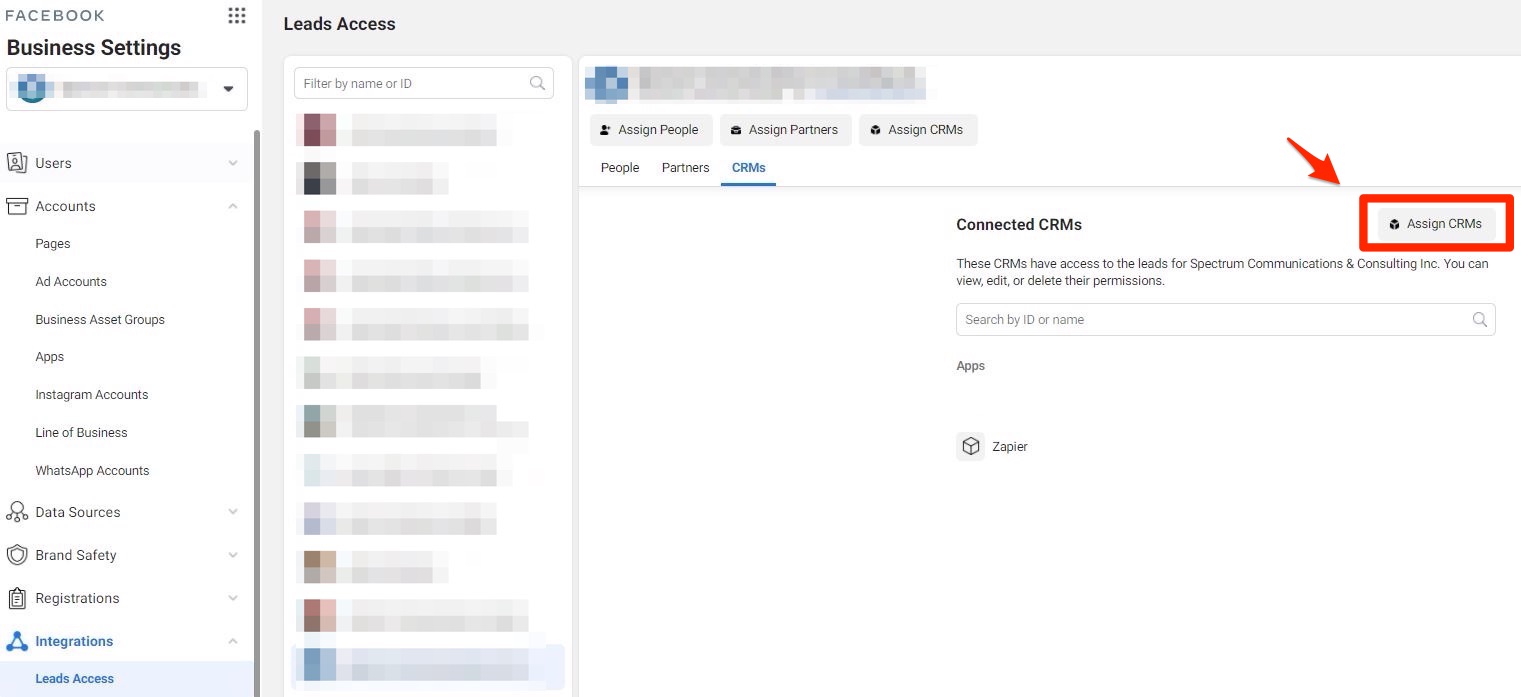
Task: Click search magnifier in asset filter box
Action: [x=537, y=83]
